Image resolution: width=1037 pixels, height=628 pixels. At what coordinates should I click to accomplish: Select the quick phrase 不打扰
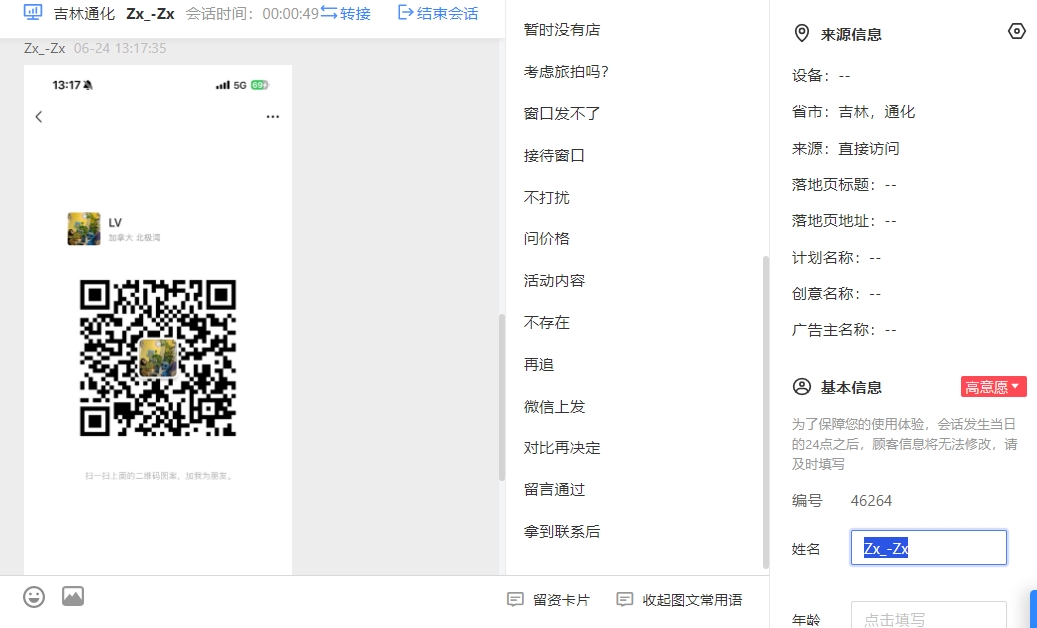[546, 197]
